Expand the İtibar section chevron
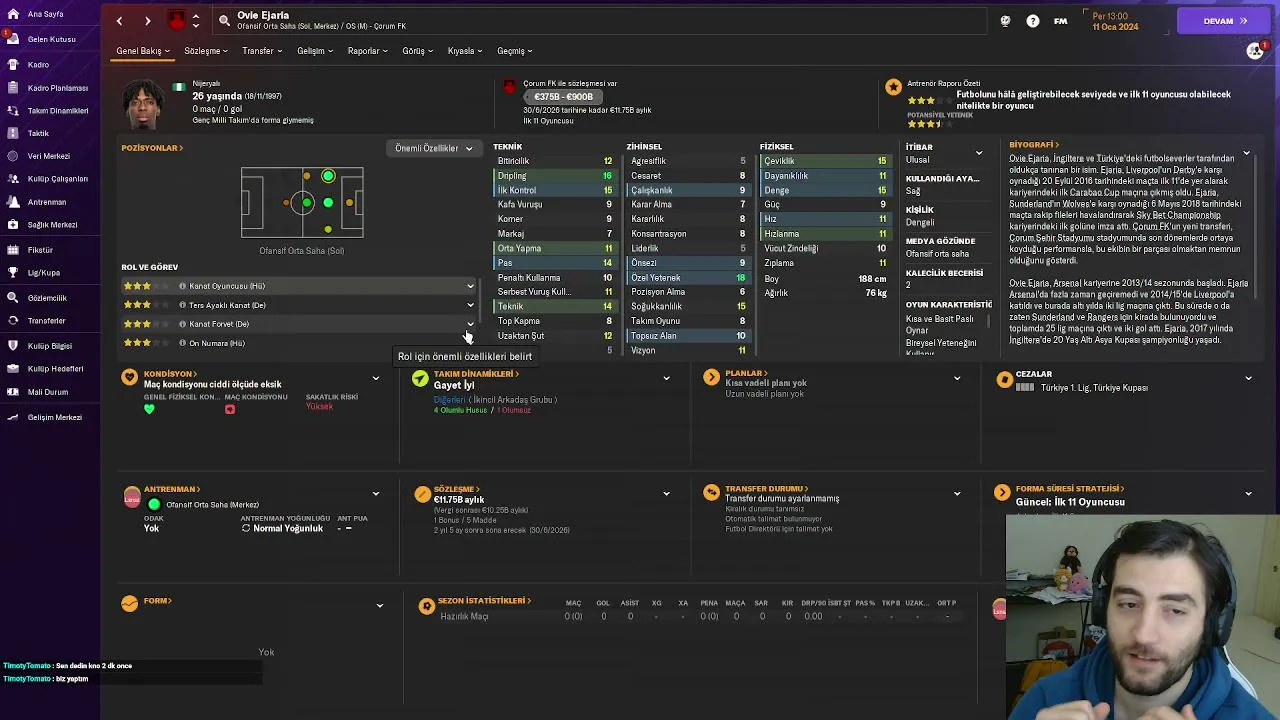Screen dimensions: 1280x720 tap(979, 153)
